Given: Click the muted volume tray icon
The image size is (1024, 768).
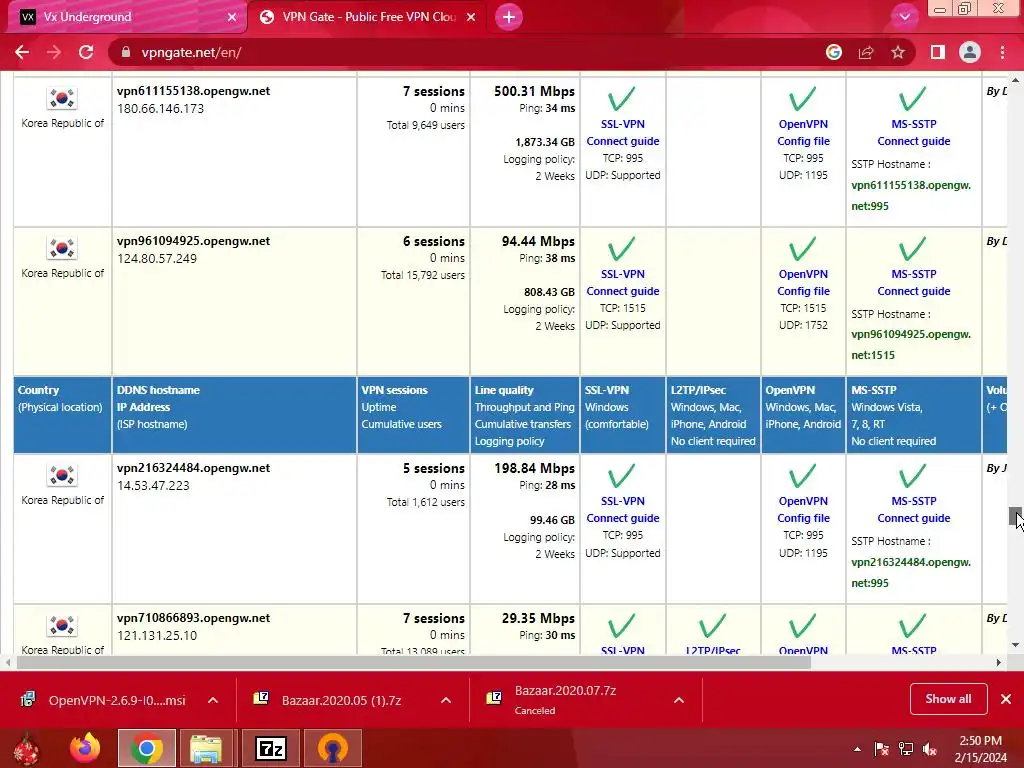Looking at the screenshot, I should click(930, 749).
